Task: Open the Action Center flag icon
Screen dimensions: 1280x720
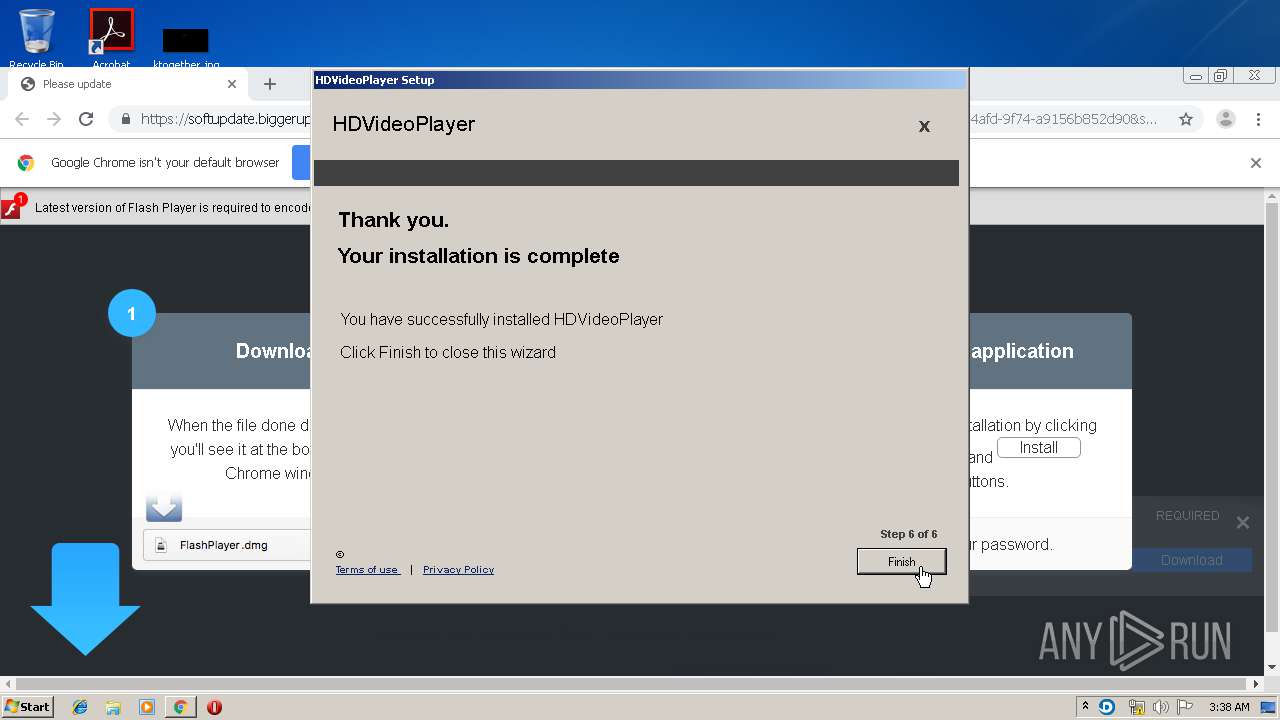Action: tap(1184, 707)
